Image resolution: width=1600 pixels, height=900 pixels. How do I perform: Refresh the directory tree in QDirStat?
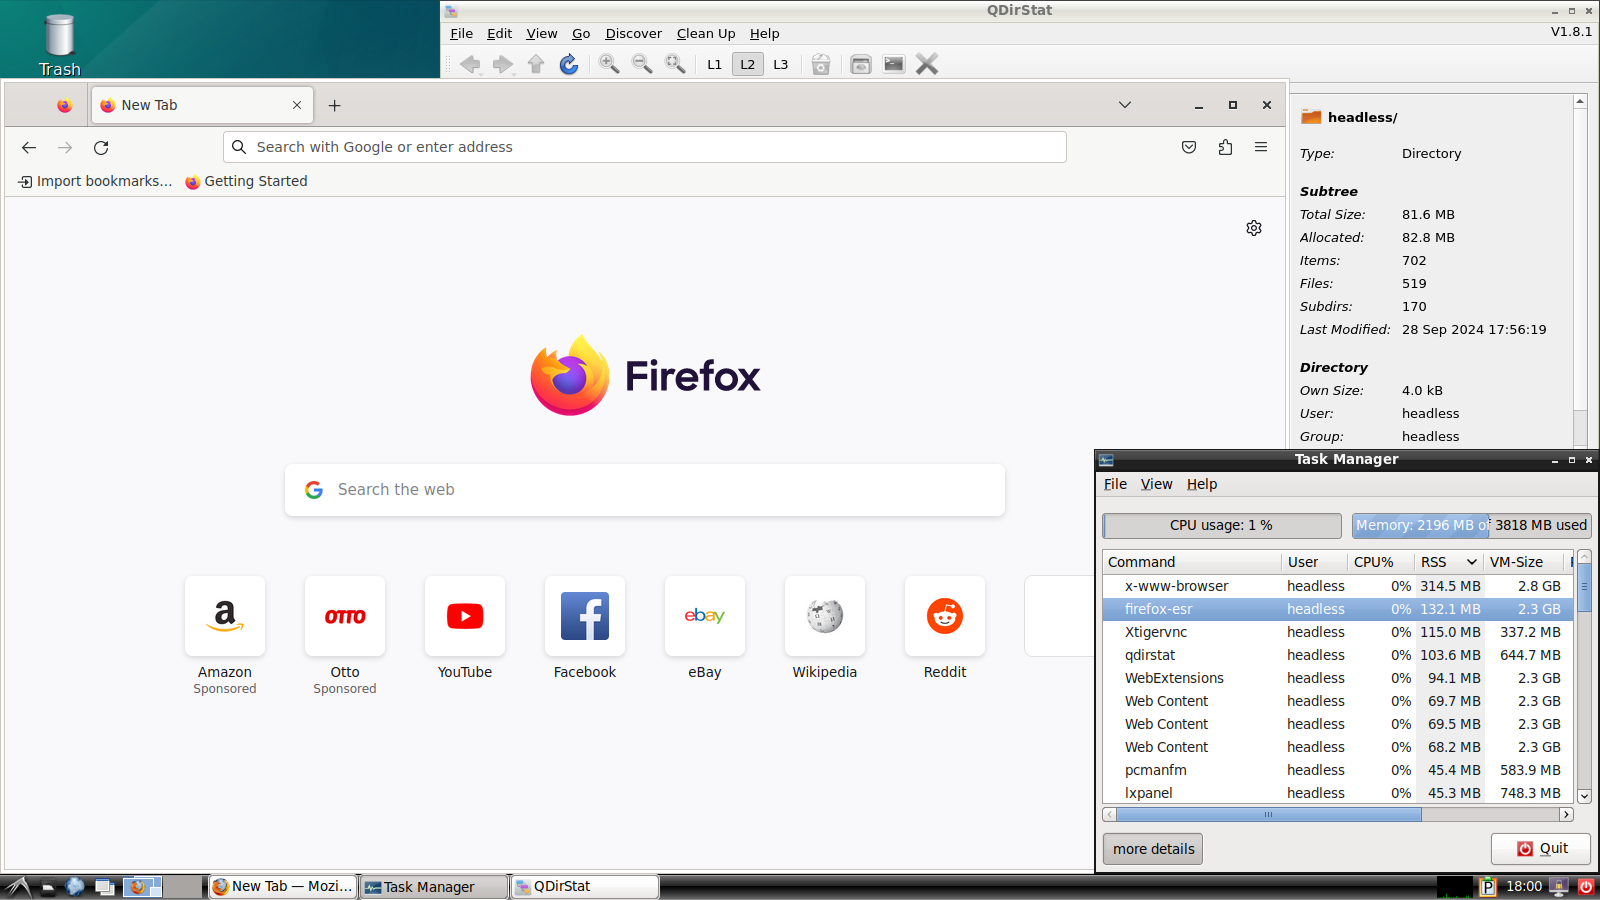click(x=569, y=64)
